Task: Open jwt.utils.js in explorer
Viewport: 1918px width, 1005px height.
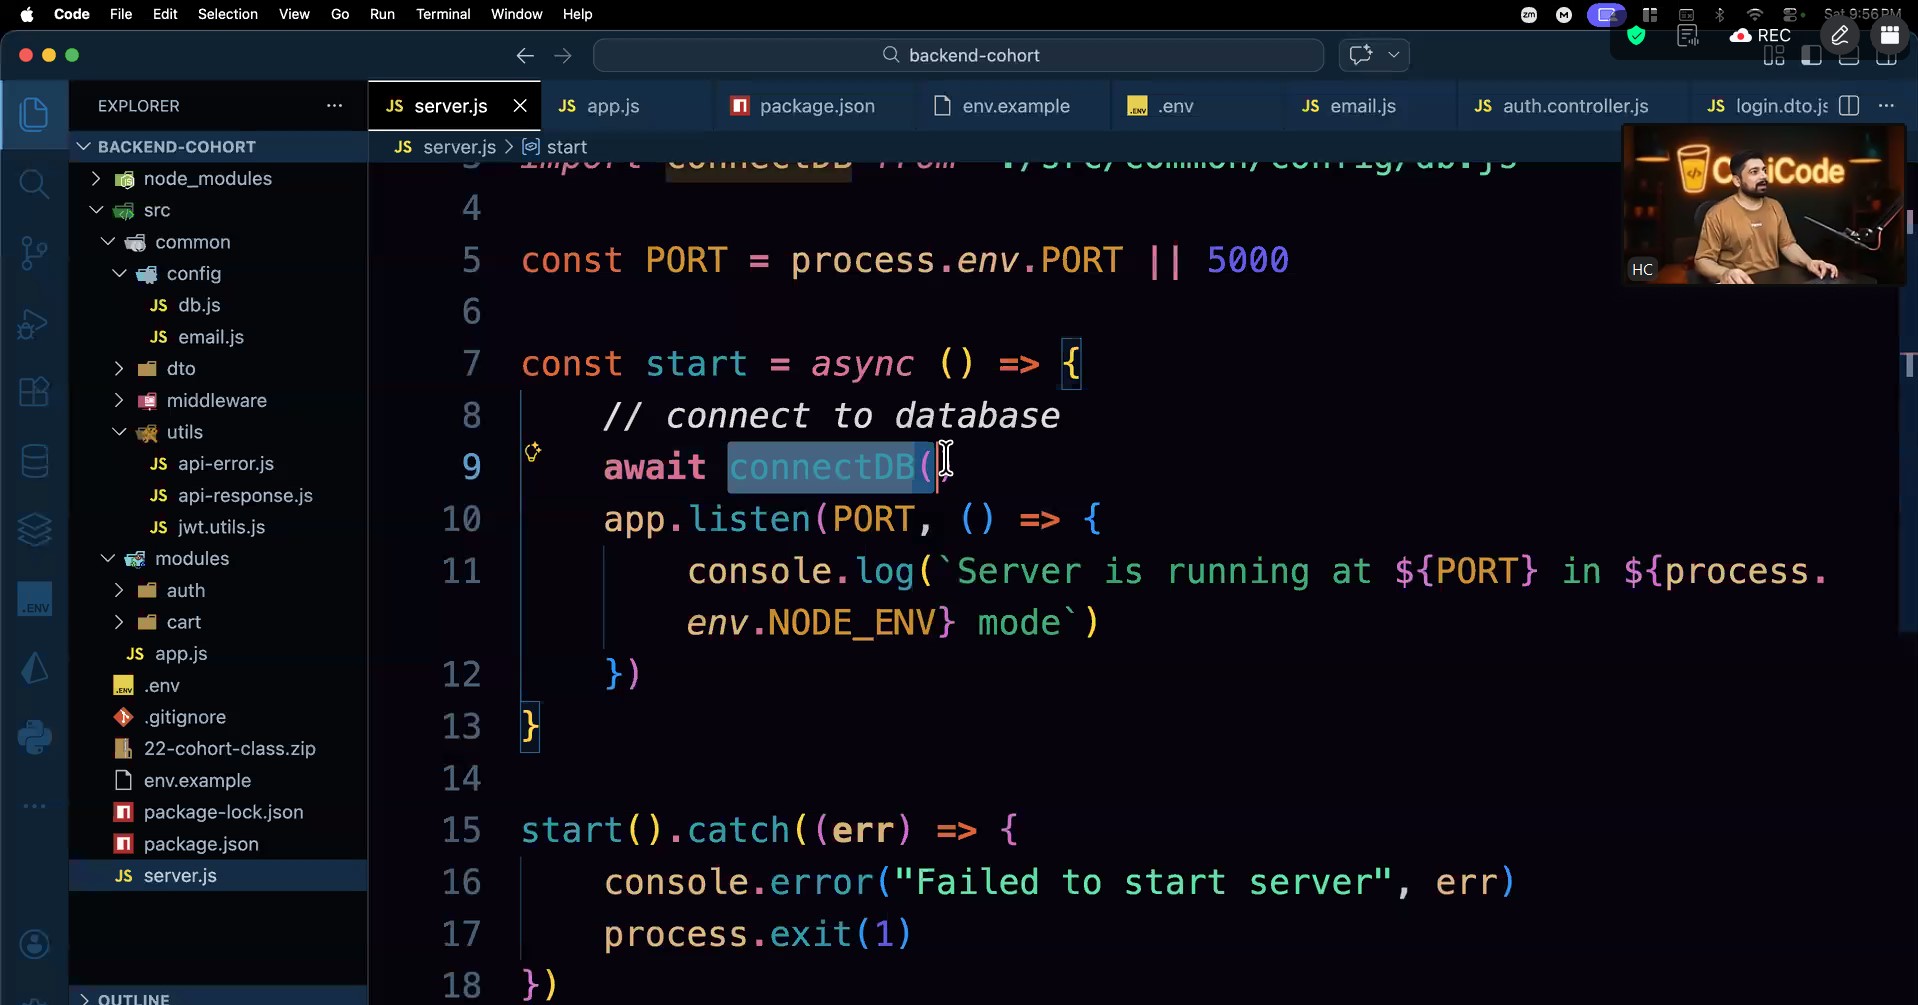Action: point(221,527)
